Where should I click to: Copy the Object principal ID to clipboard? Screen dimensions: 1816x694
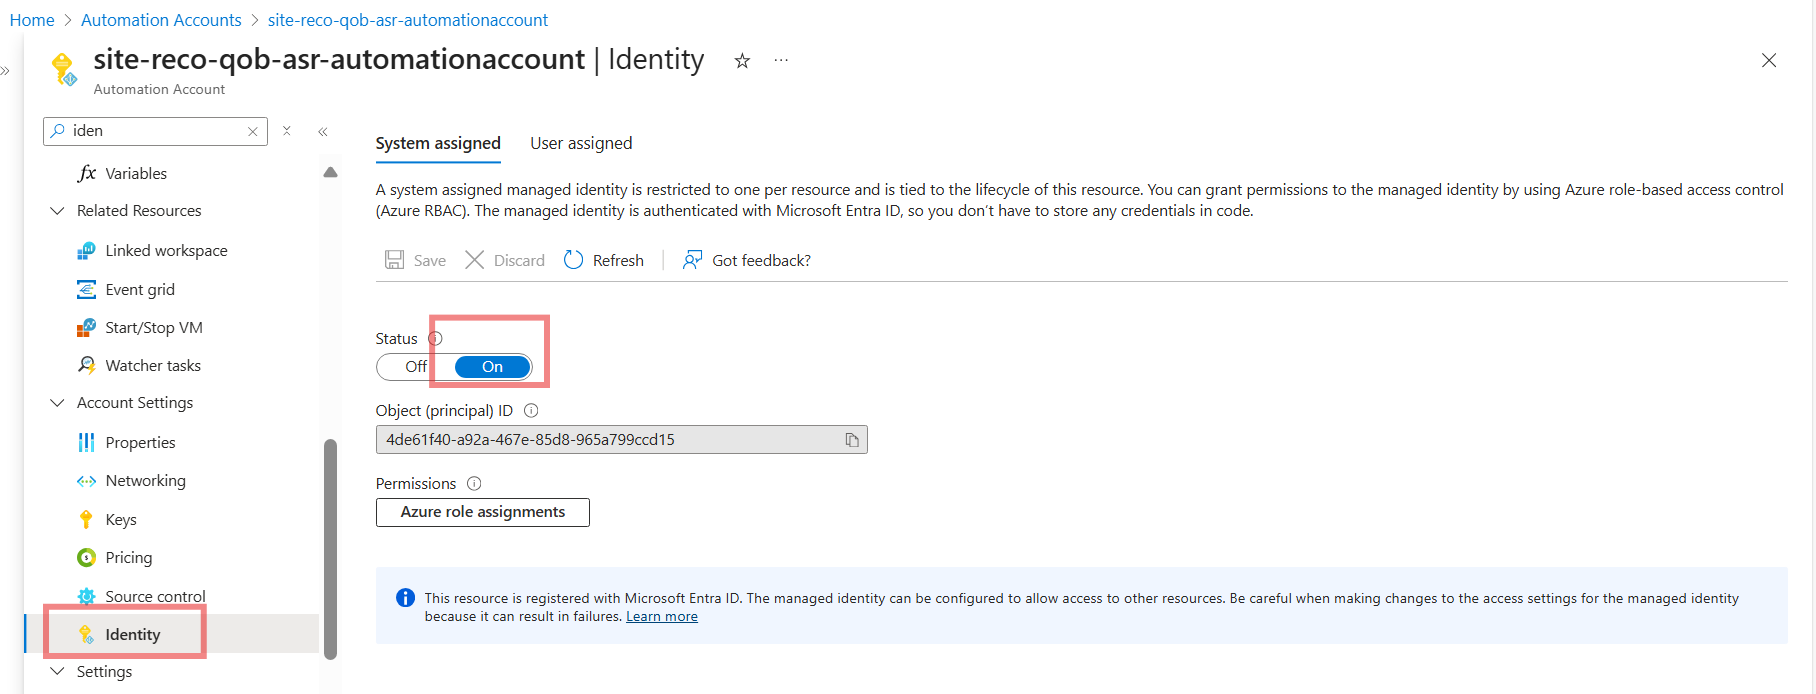pos(852,440)
